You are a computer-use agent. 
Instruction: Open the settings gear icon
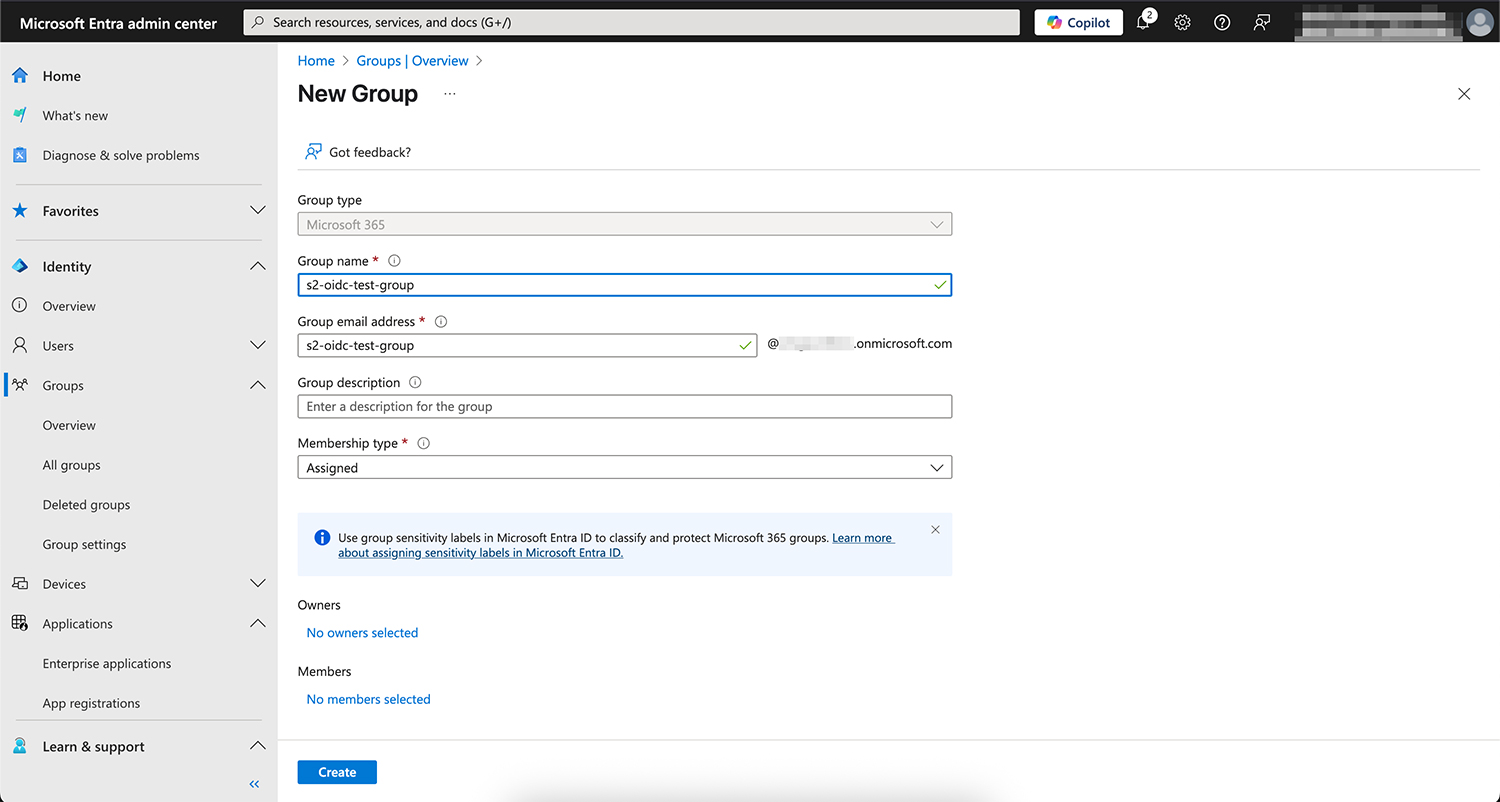pyautogui.click(x=1182, y=22)
